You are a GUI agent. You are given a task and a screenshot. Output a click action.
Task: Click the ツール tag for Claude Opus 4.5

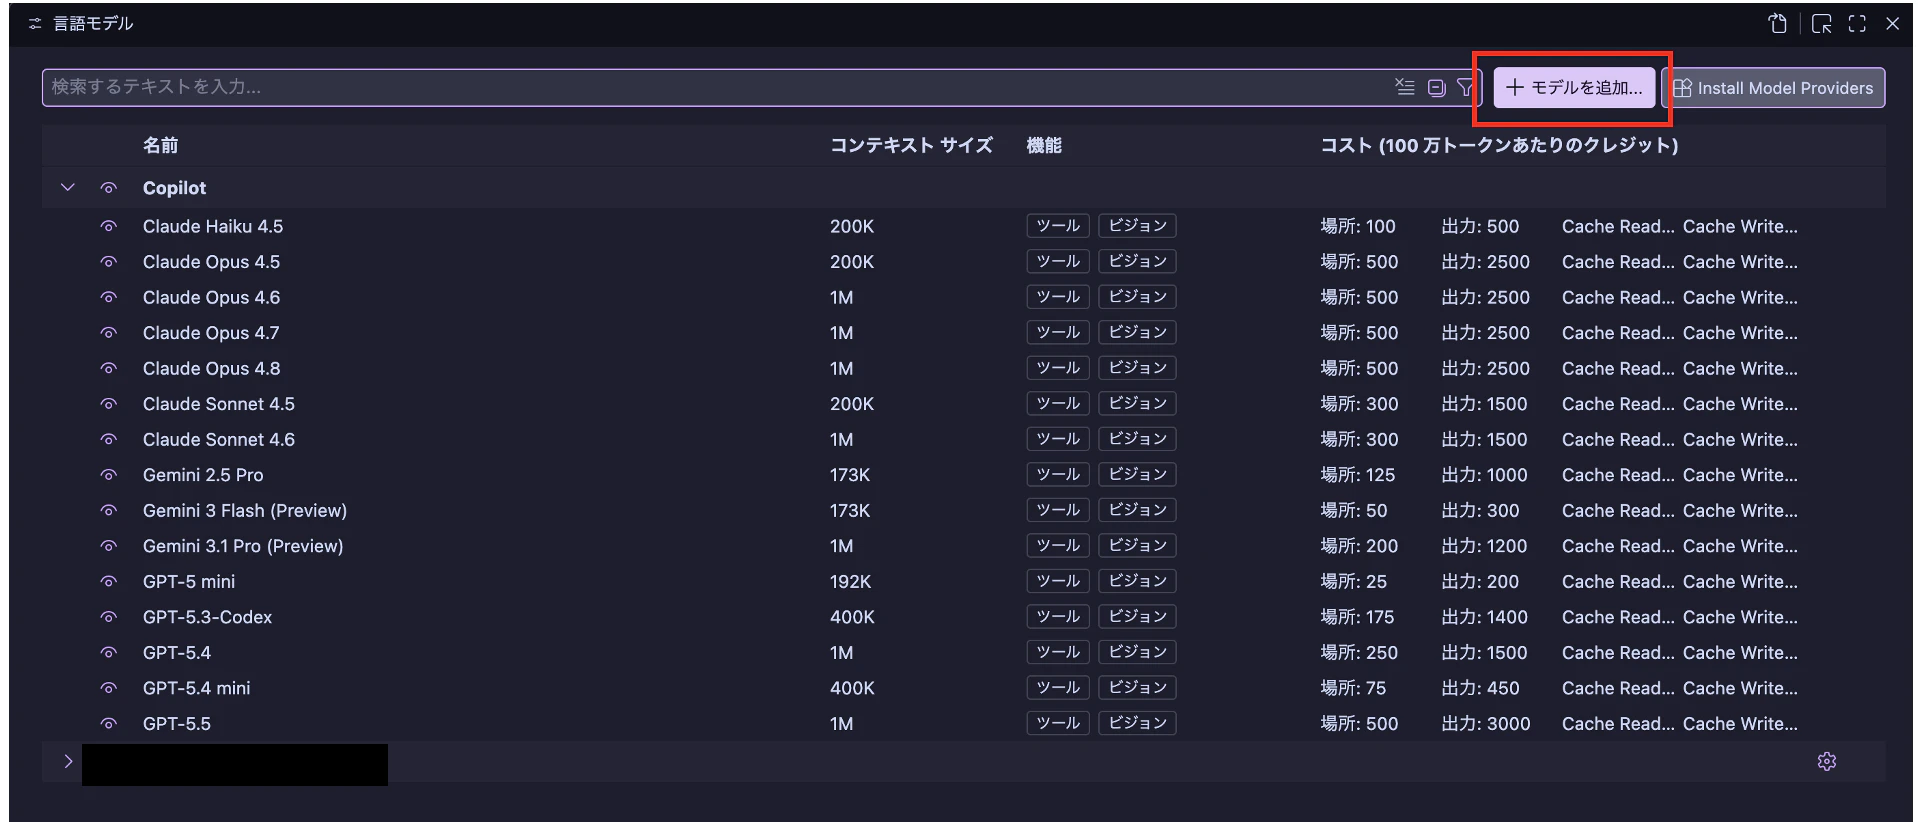point(1058,261)
